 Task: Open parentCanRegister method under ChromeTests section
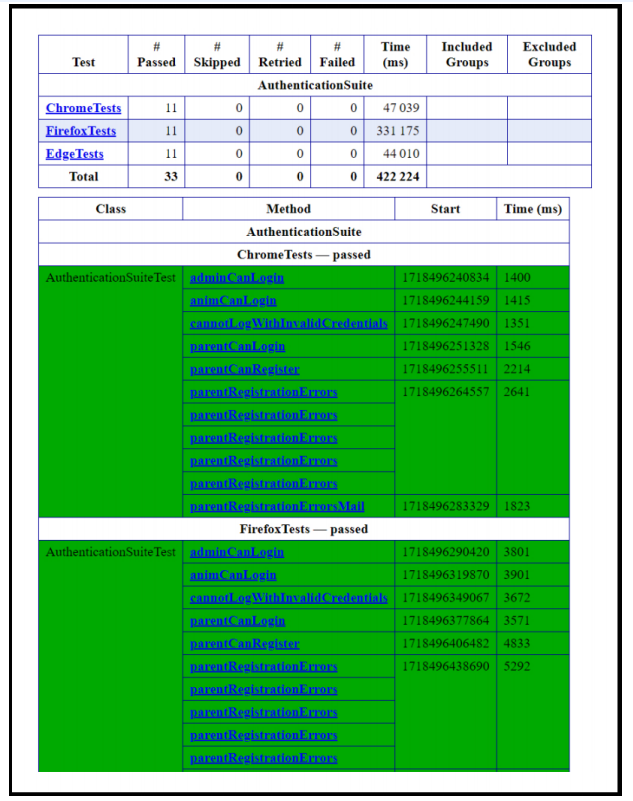click(x=245, y=369)
